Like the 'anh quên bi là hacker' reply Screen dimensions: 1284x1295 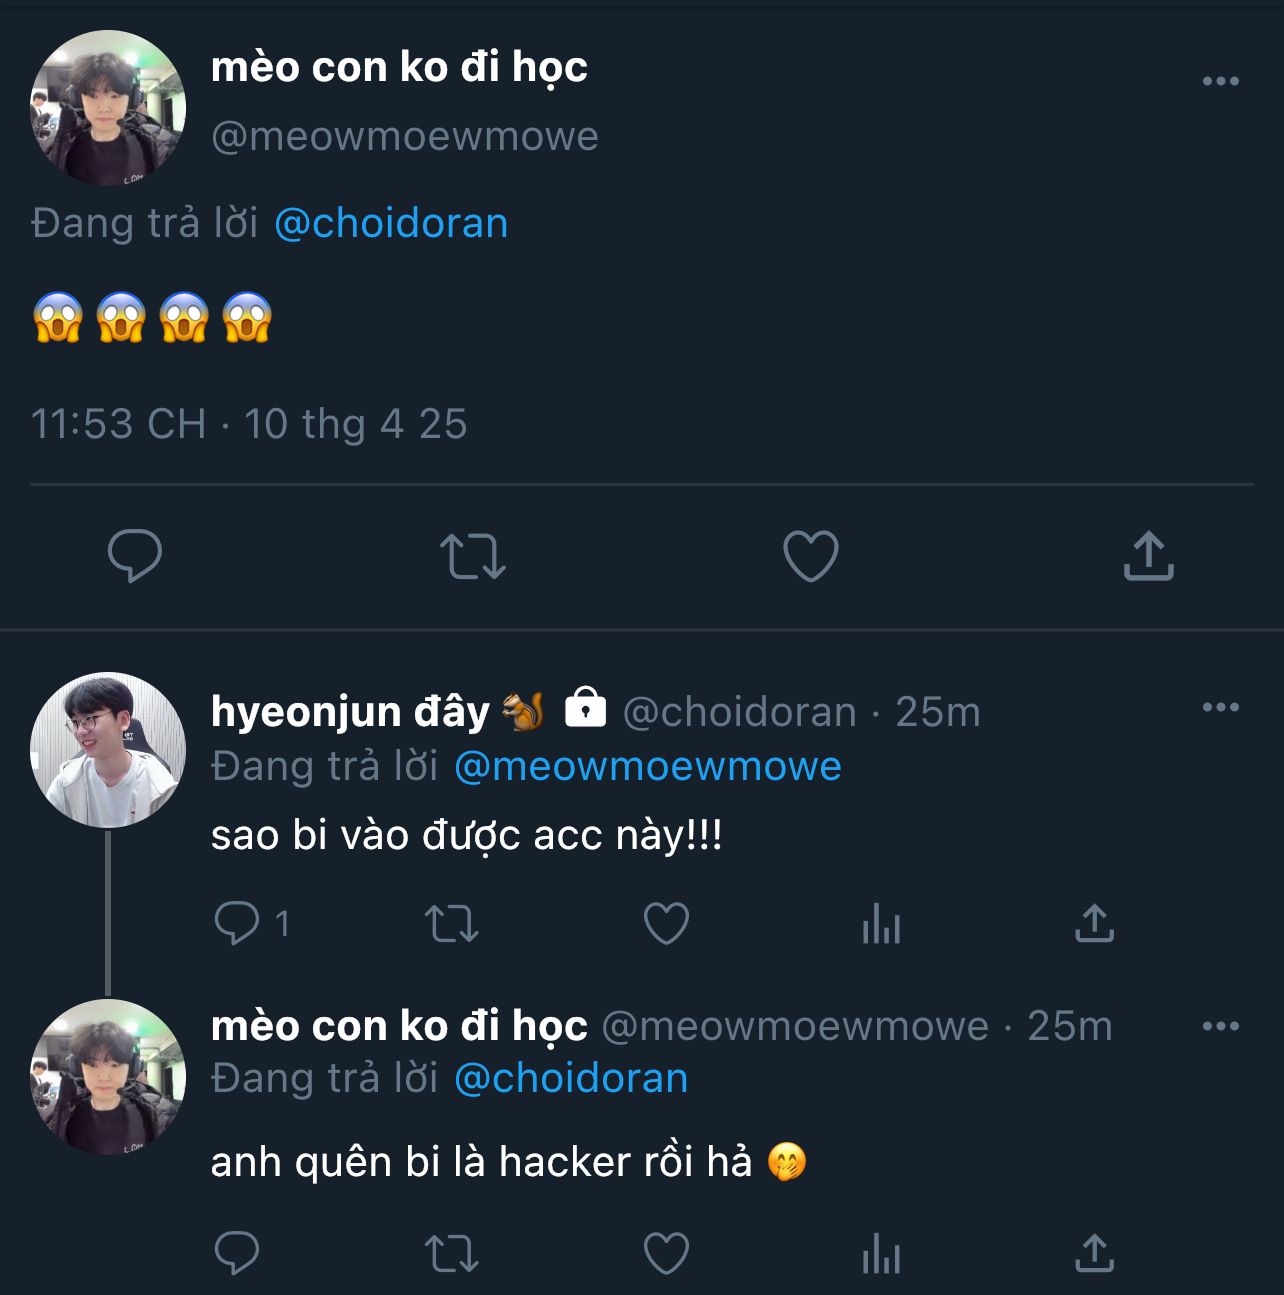point(666,1253)
